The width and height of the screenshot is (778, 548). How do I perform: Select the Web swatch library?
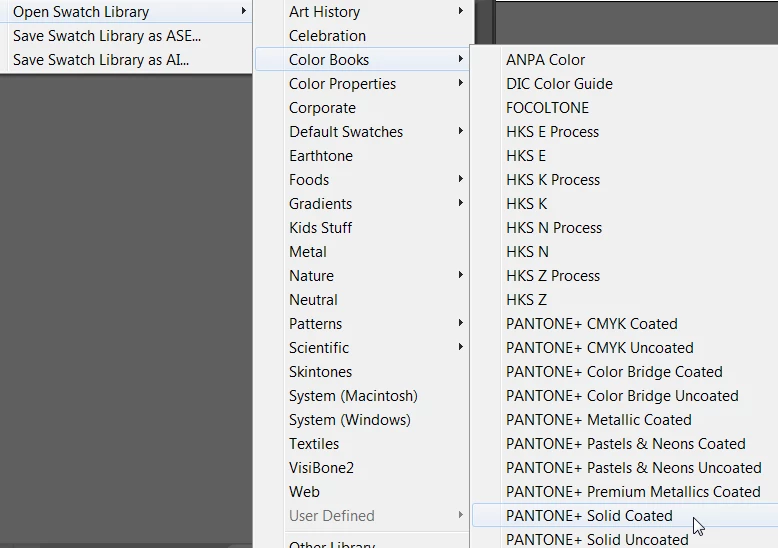362,491
